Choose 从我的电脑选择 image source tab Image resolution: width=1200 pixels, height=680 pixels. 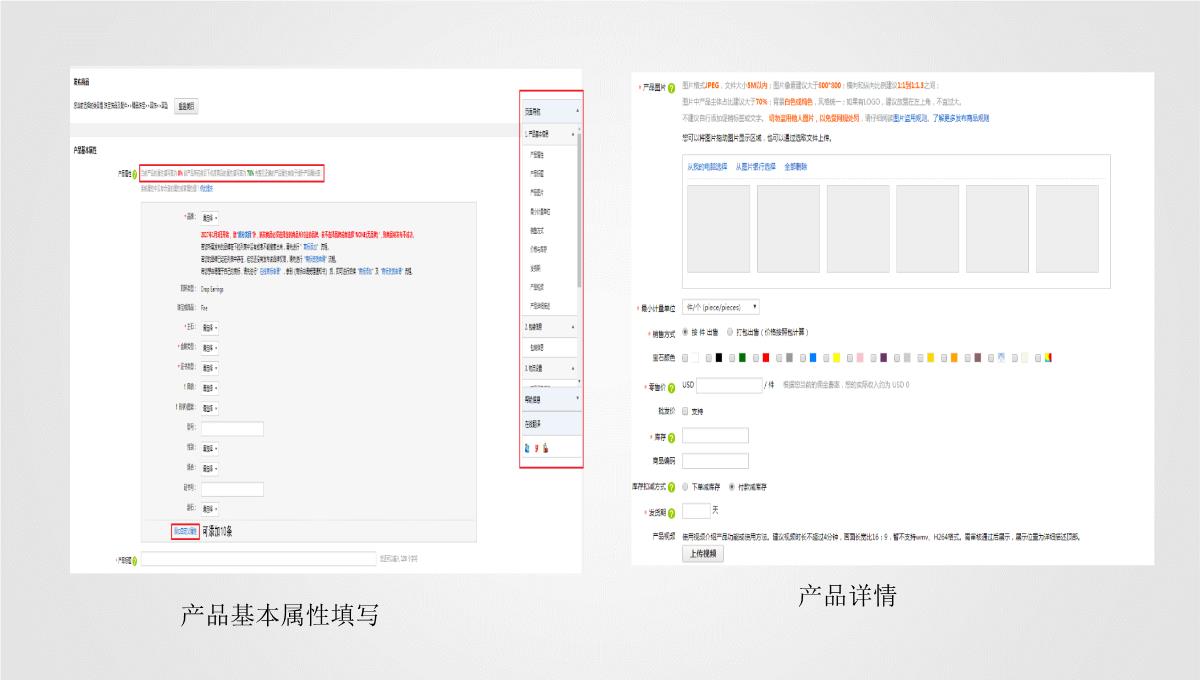[706, 167]
